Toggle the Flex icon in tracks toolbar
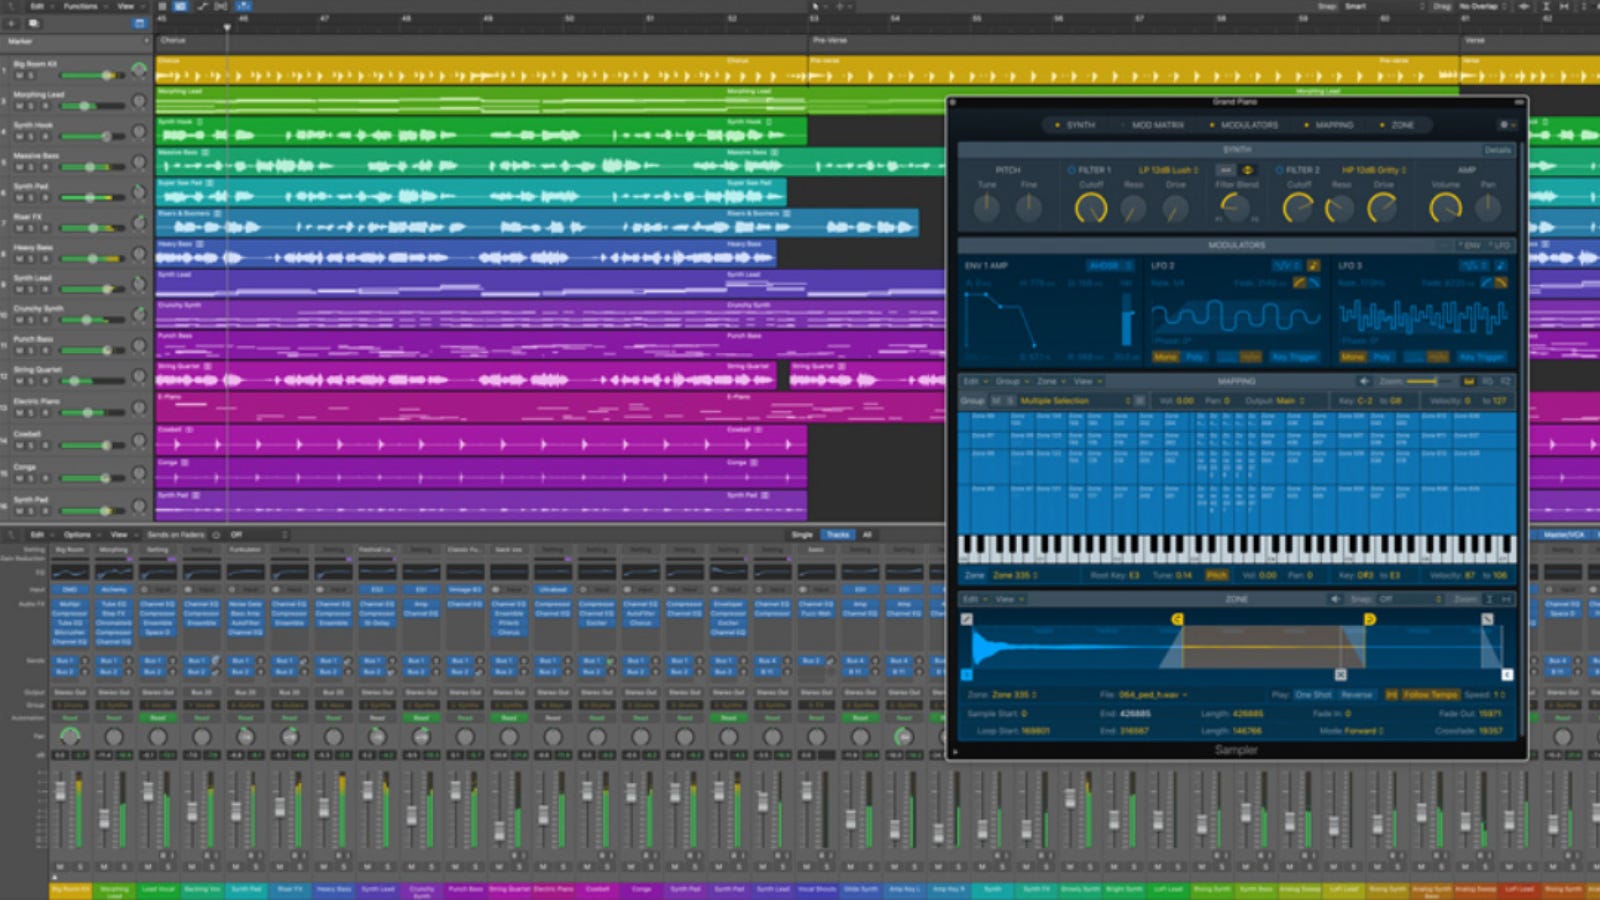The width and height of the screenshot is (1600, 900). pyautogui.click(x=221, y=6)
